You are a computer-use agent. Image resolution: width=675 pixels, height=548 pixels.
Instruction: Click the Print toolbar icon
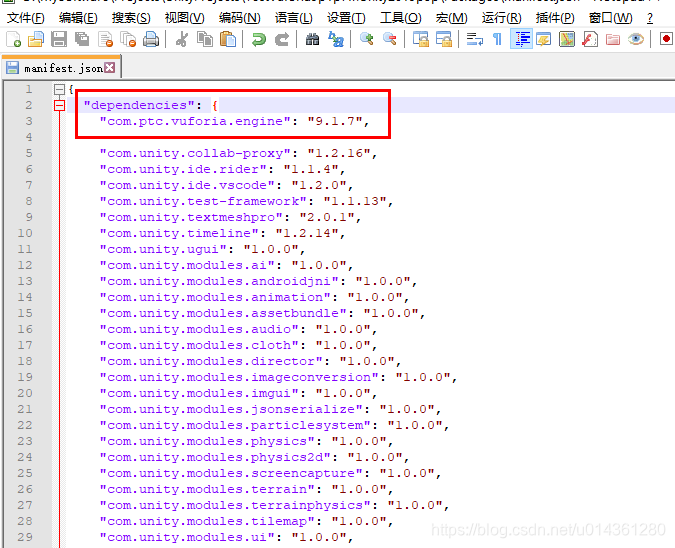[x=151, y=40]
